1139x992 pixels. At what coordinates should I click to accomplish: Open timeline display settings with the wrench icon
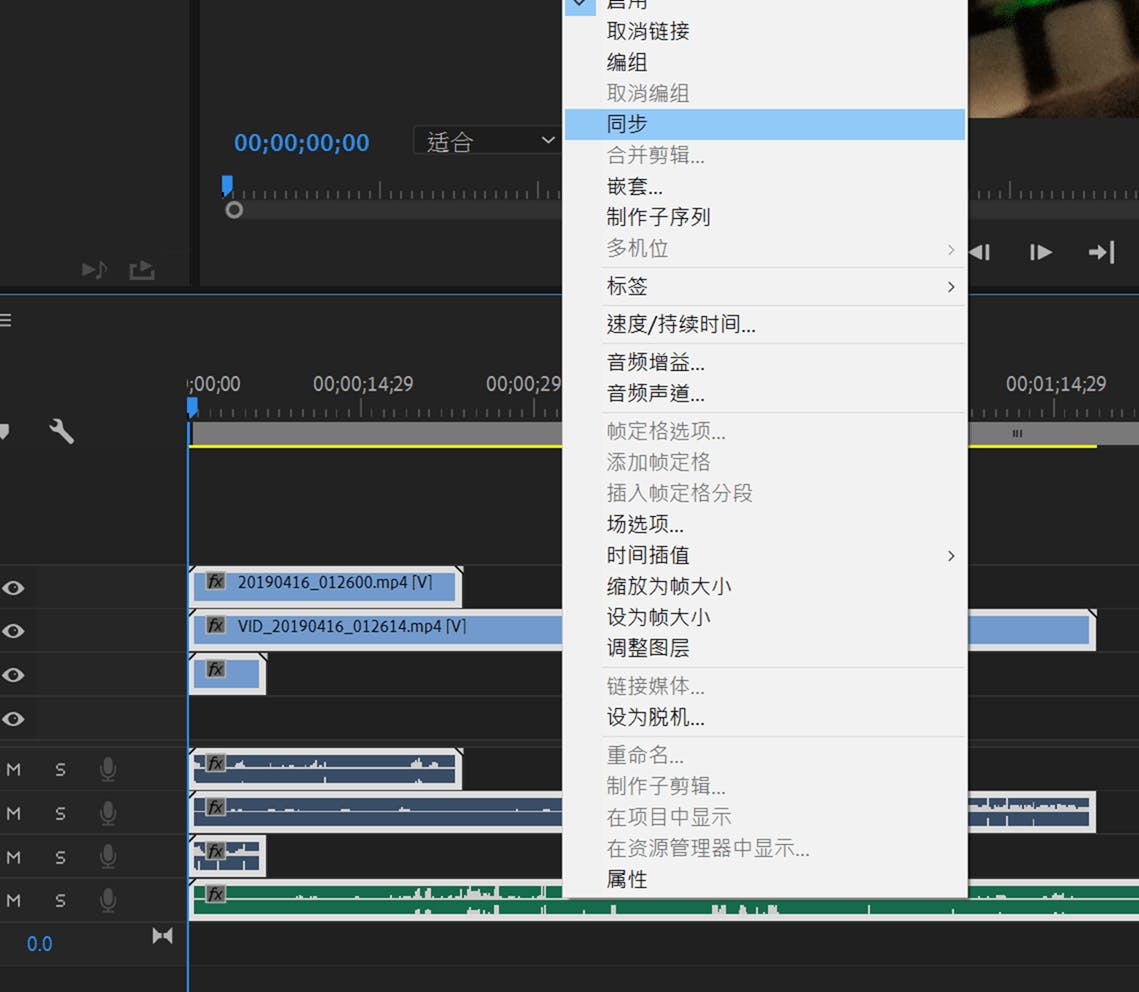62,431
